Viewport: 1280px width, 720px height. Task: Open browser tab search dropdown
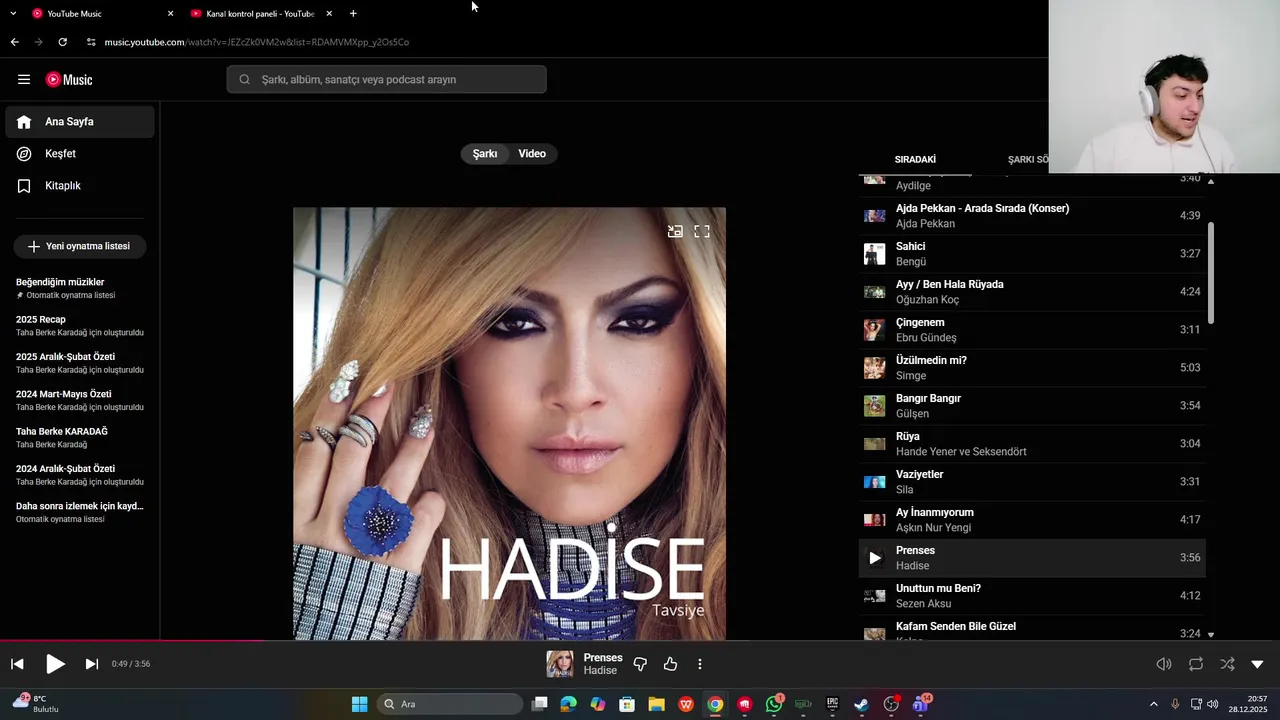(12, 14)
